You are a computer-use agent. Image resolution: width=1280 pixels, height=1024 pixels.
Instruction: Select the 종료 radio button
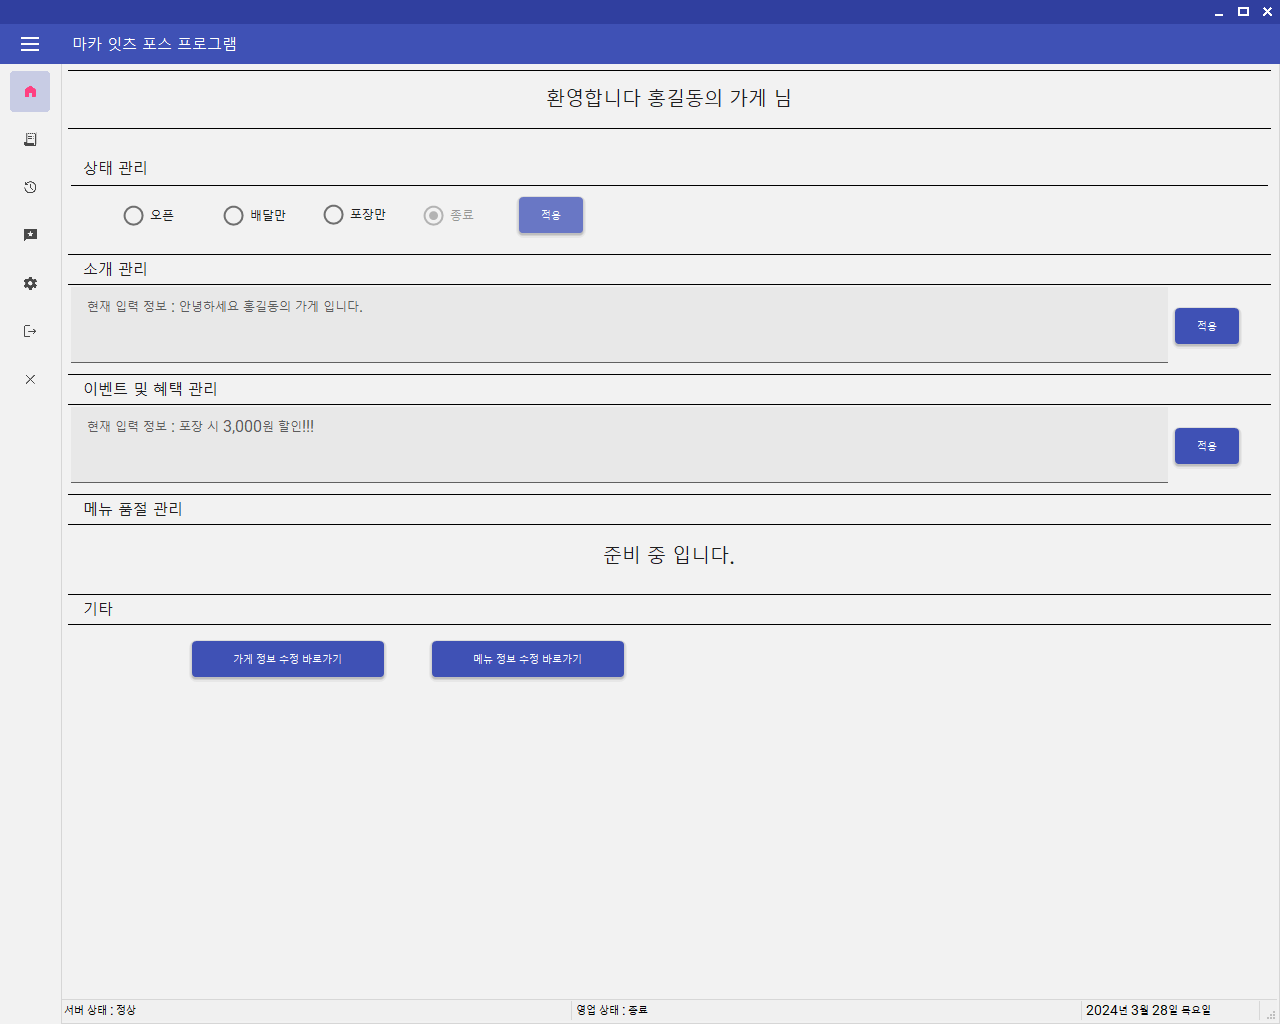[x=433, y=216]
